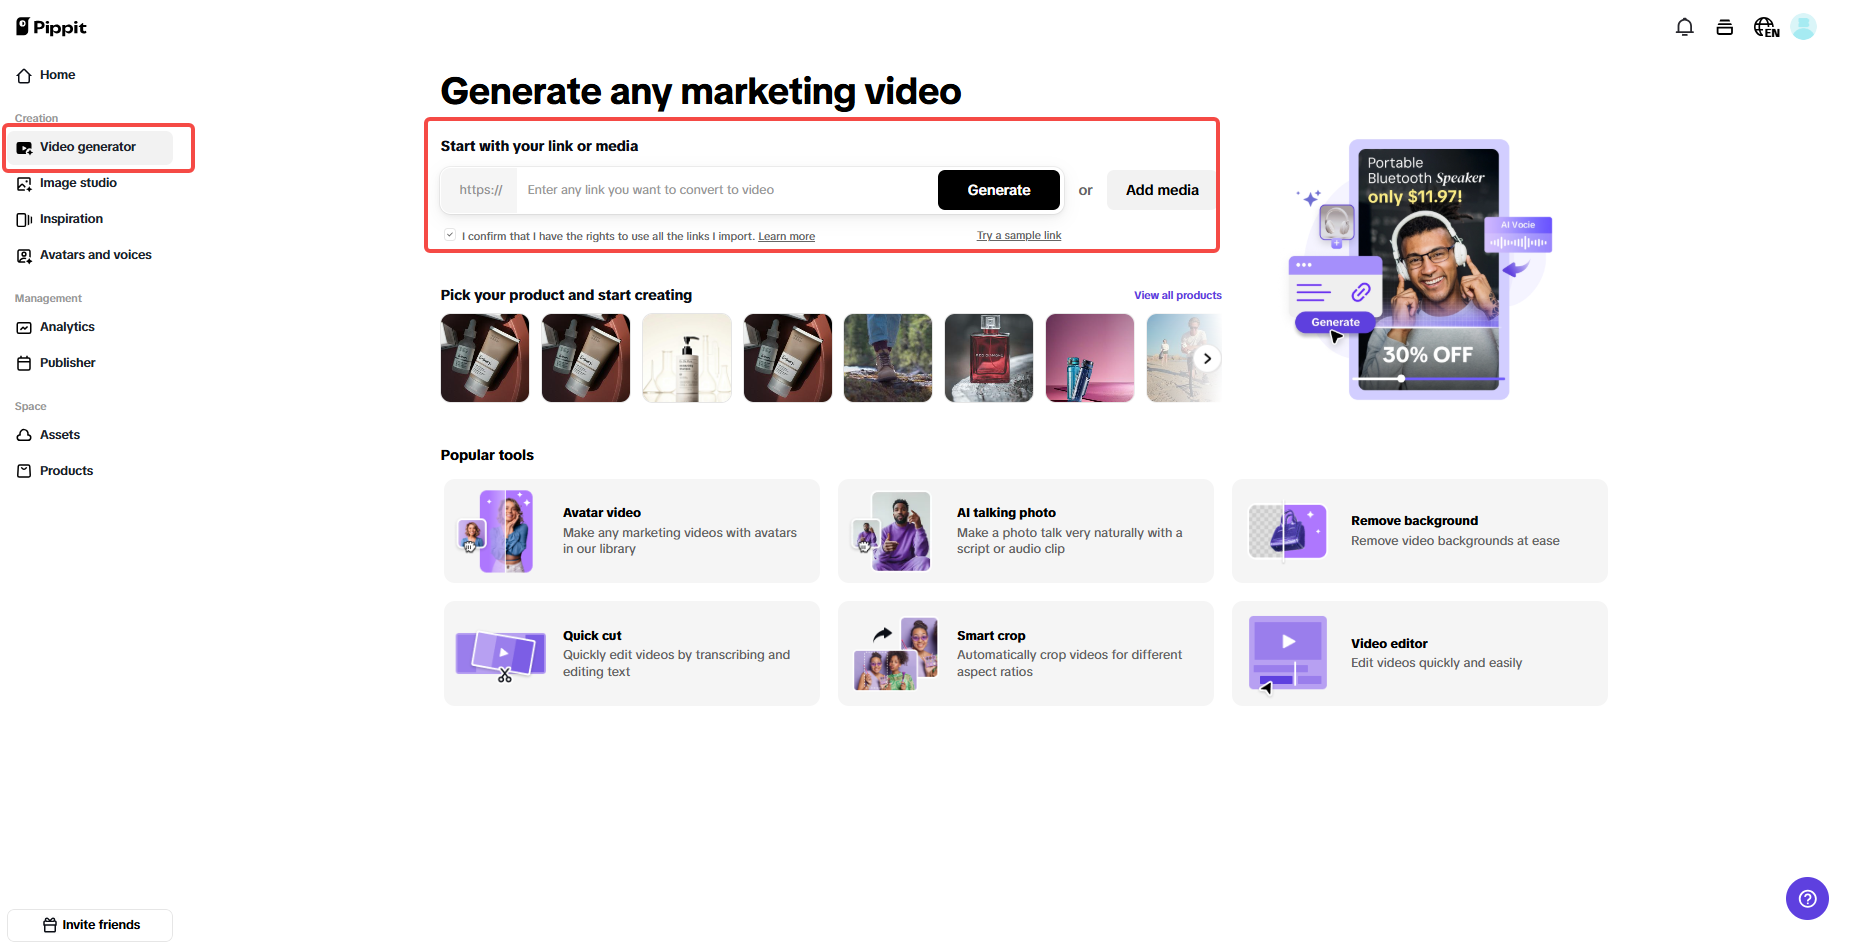The image size is (1859, 944).
Task: Select the Image studio tool
Action: [x=78, y=183]
